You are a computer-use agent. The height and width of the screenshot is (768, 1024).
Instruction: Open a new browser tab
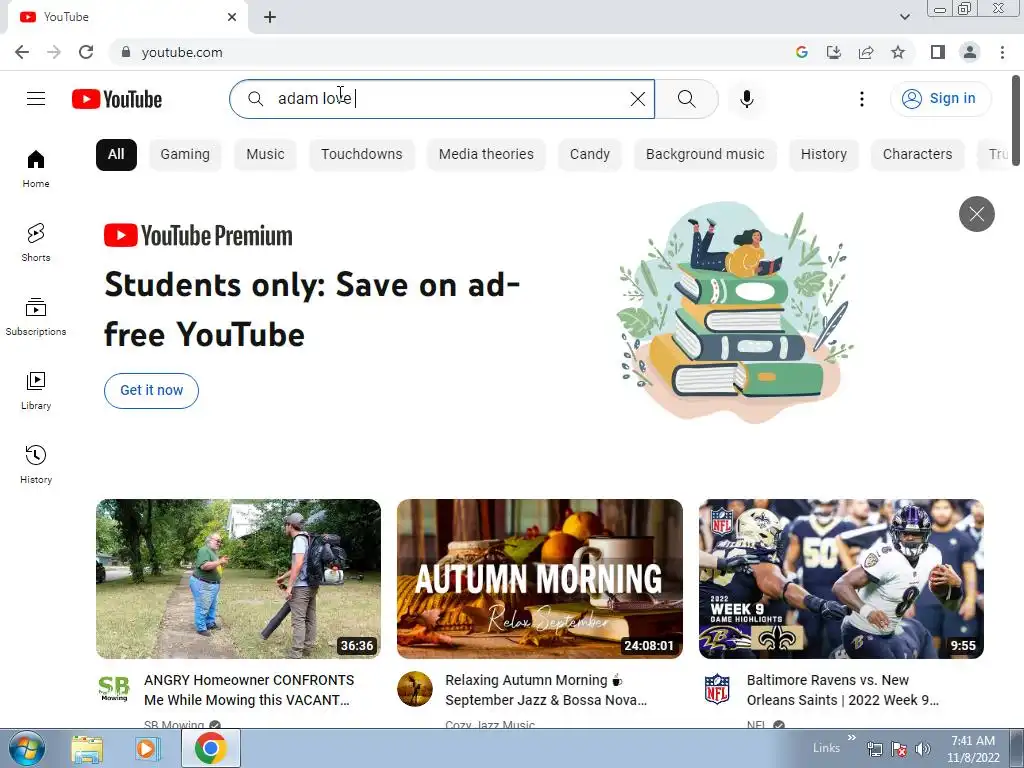coord(270,17)
